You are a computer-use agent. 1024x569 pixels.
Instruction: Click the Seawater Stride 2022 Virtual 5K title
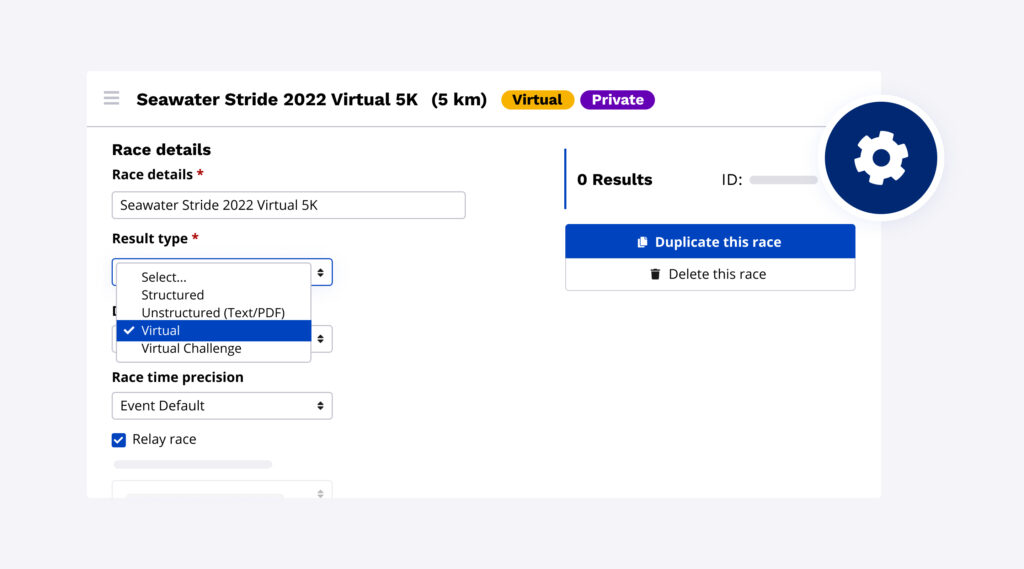pyautogui.click(x=277, y=100)
